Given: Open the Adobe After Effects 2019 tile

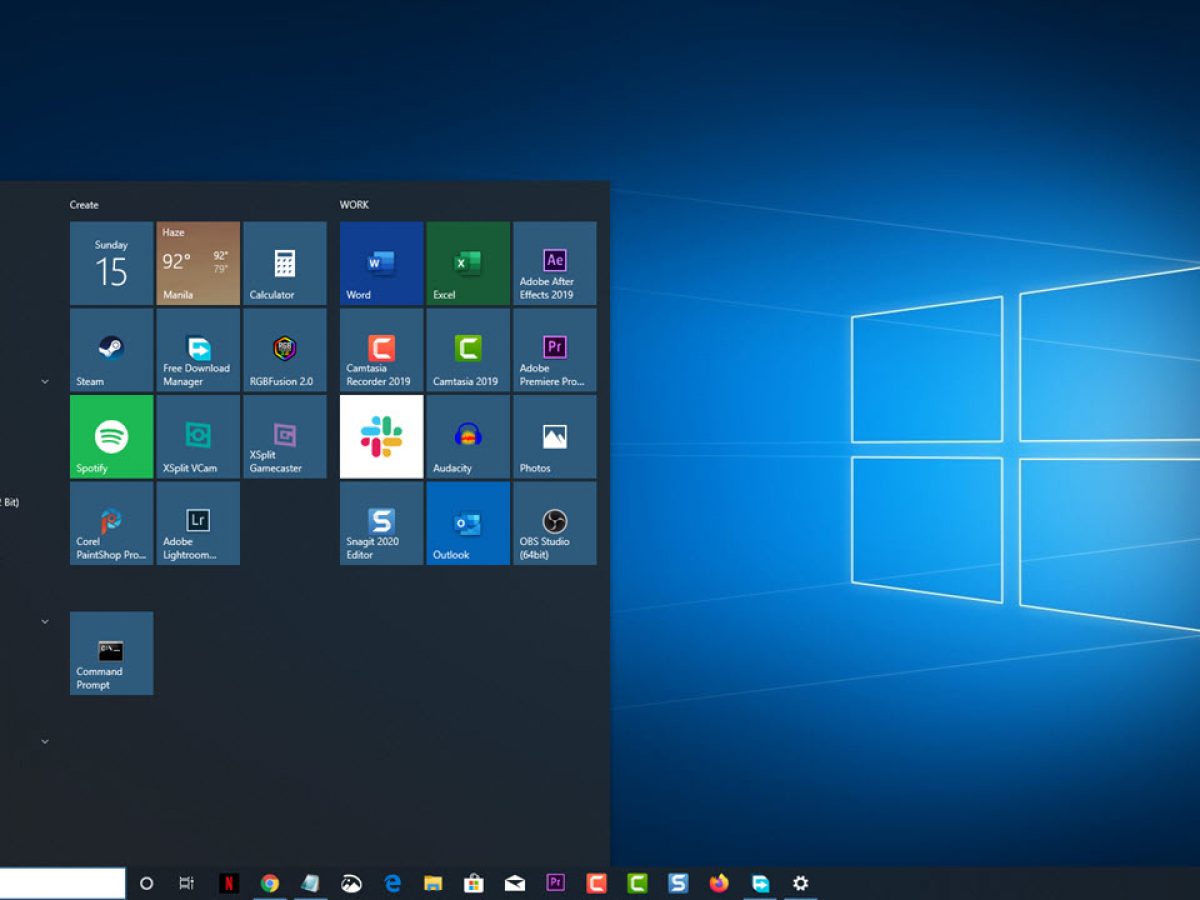Looking at the screenshot, I should pyautogui.click(x=555, y=263).
